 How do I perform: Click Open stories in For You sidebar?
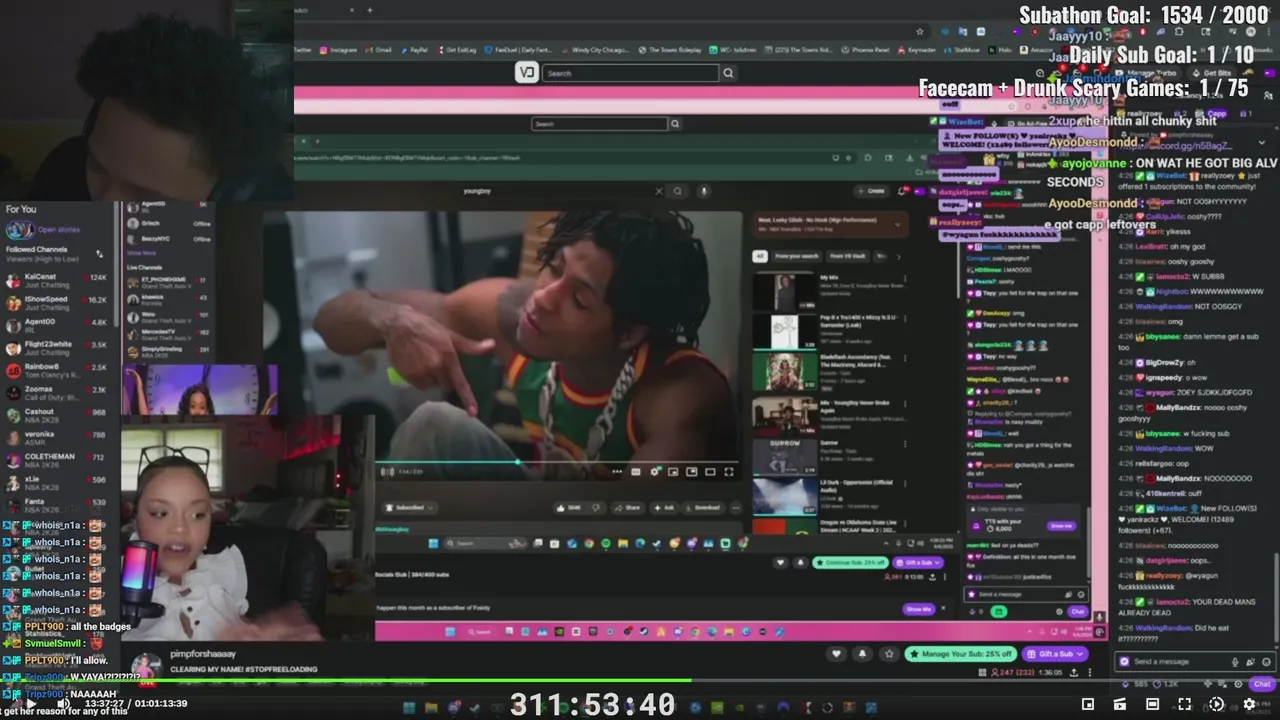click(59, 230)
